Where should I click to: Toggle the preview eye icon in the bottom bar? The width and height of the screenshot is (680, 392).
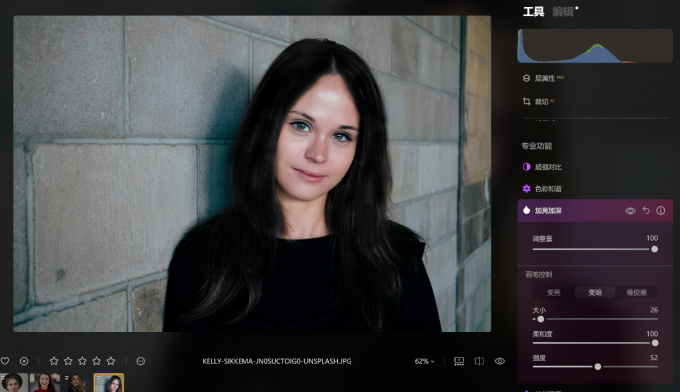[x=500, y=361]
